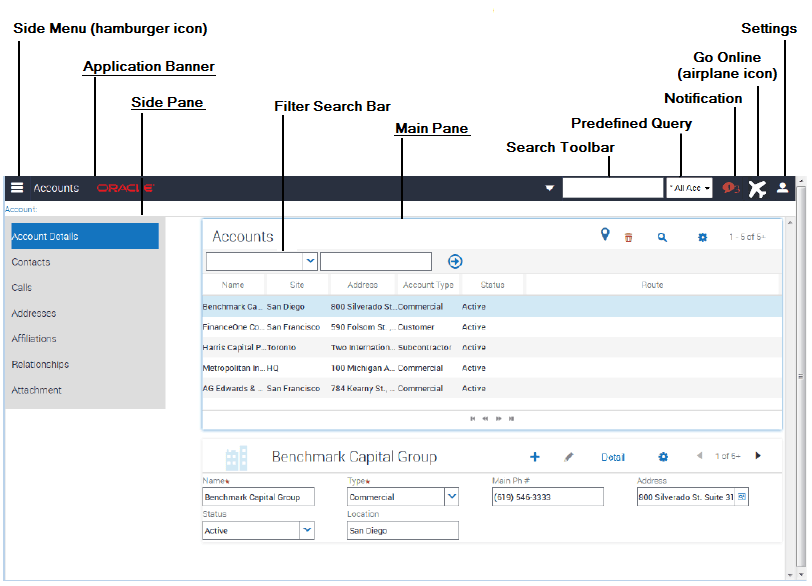Open the Settings person icon
812x586 pixels.
[782, 188]
